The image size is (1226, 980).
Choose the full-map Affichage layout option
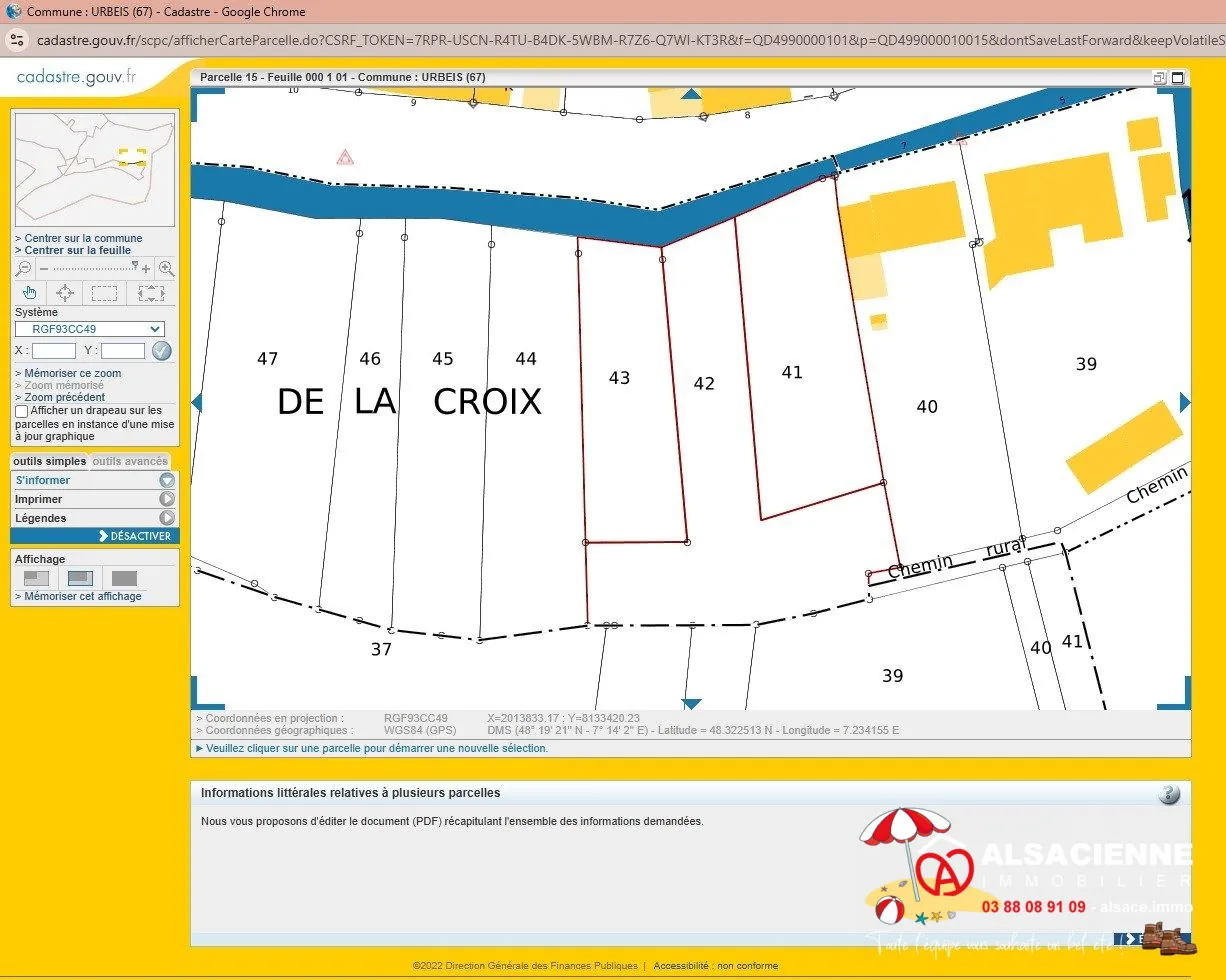tap(124, 578)
